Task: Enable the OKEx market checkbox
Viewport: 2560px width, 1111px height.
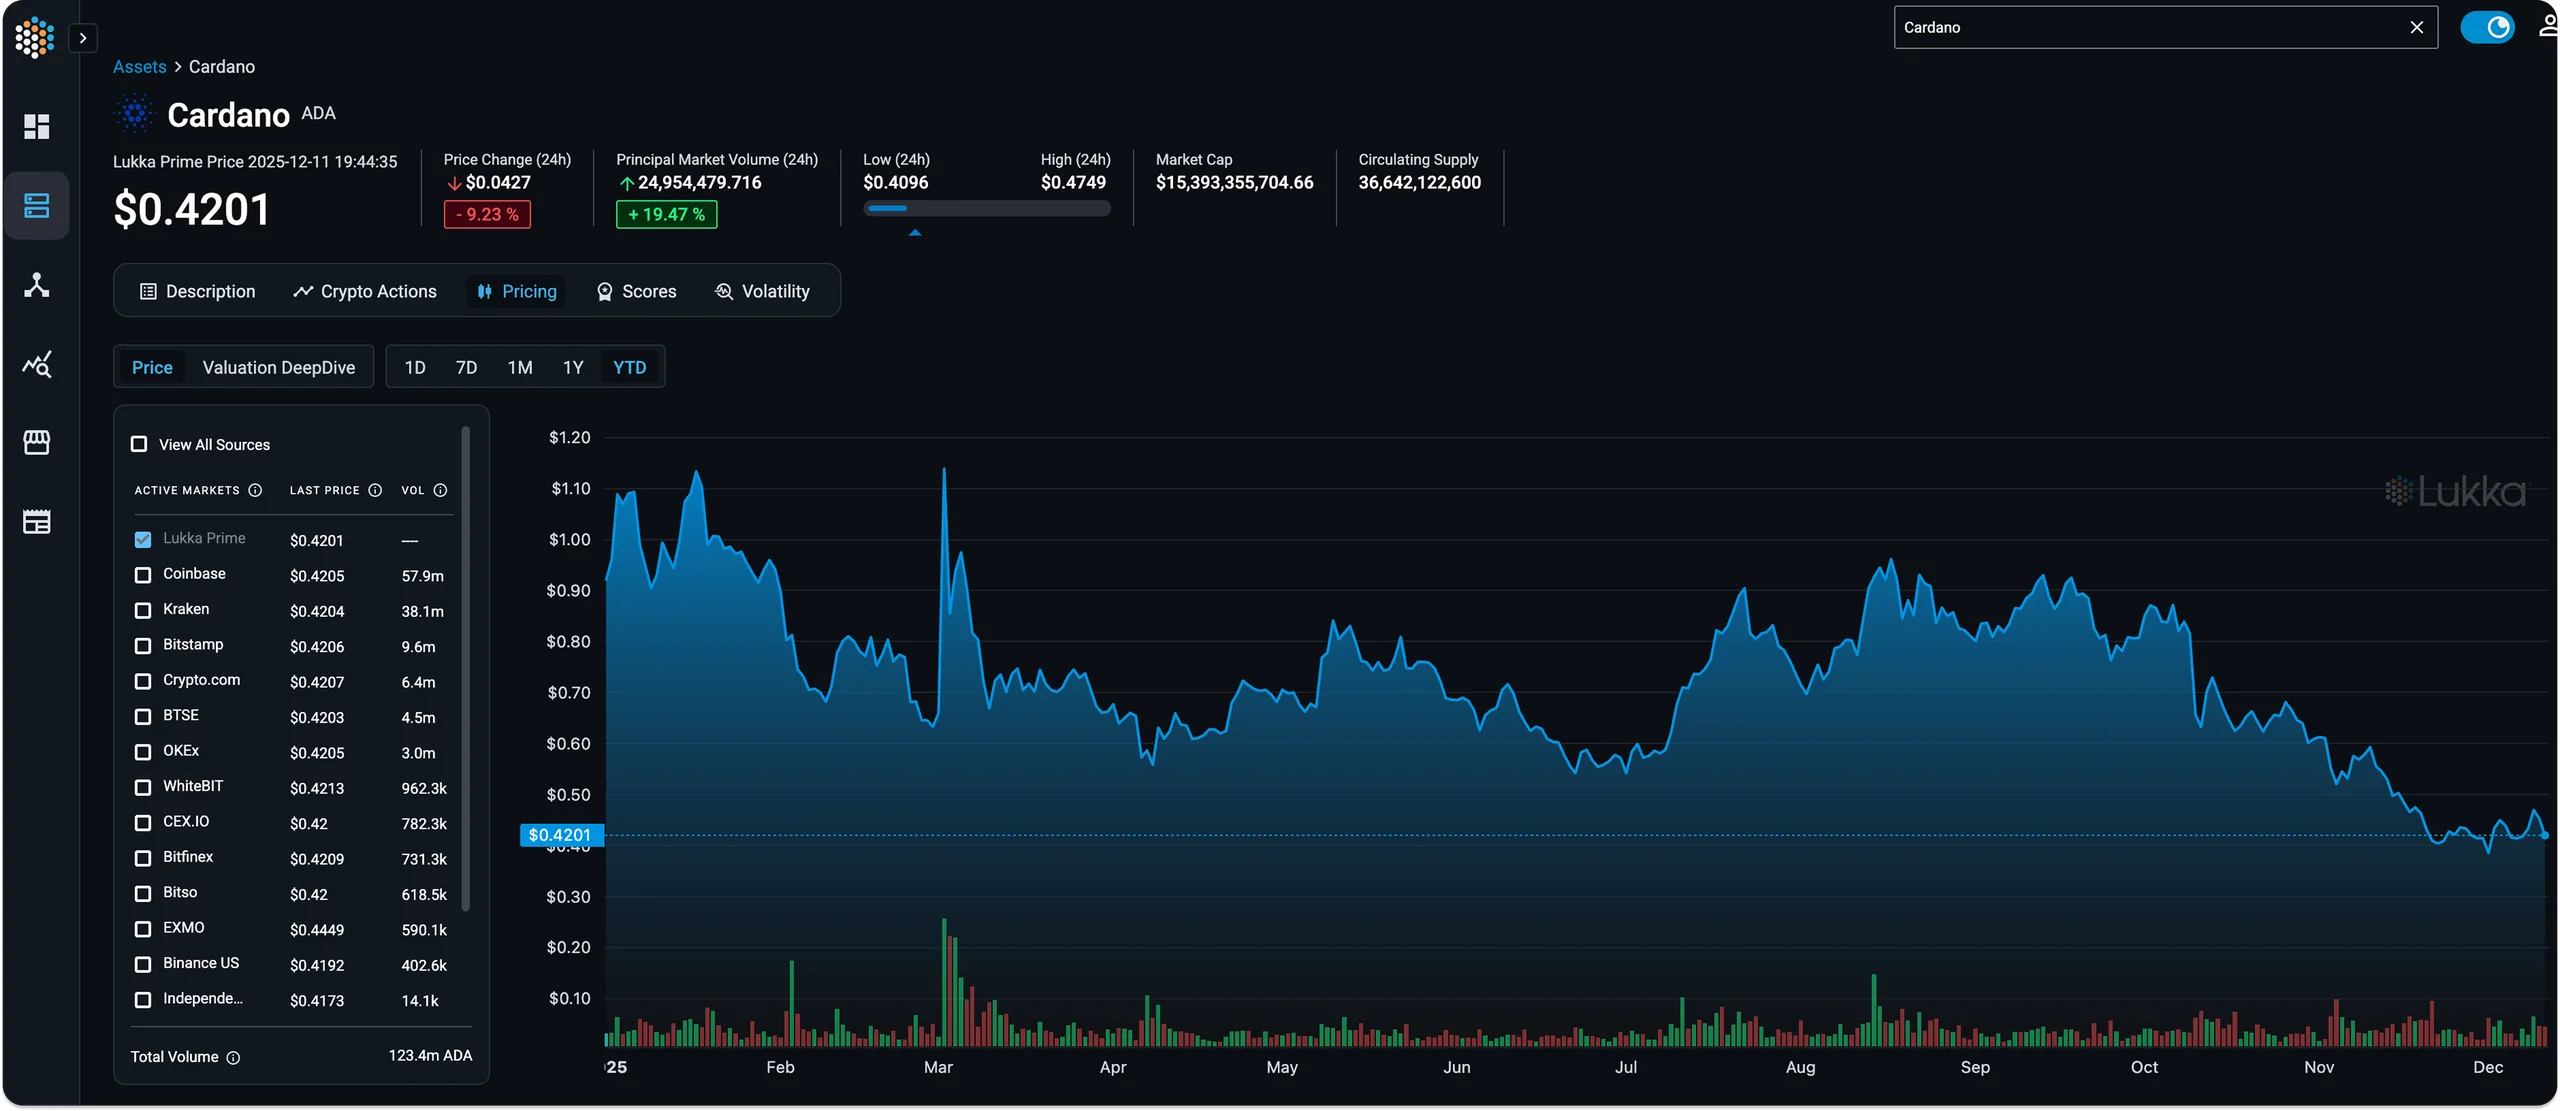Action: 143,752
